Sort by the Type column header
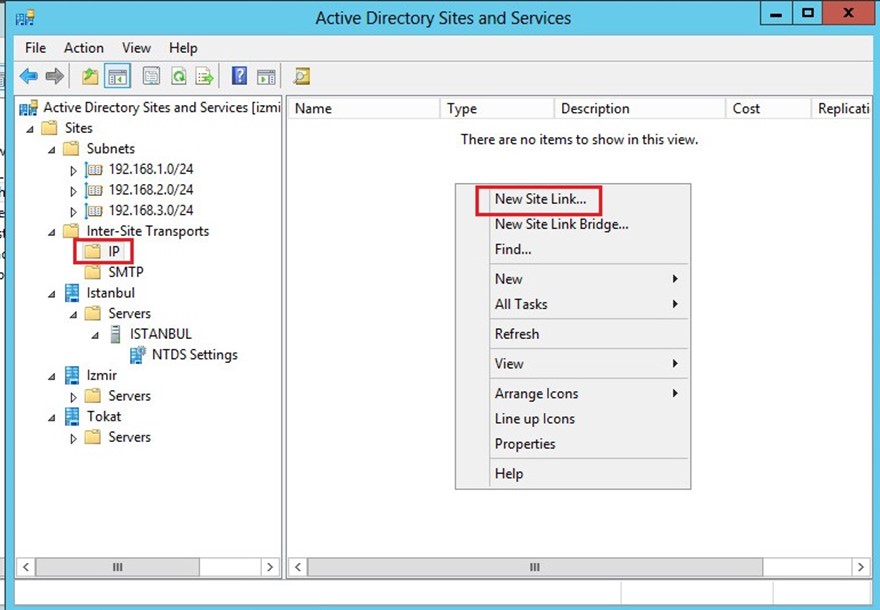The image size is (880, 610). coord(497,108)
